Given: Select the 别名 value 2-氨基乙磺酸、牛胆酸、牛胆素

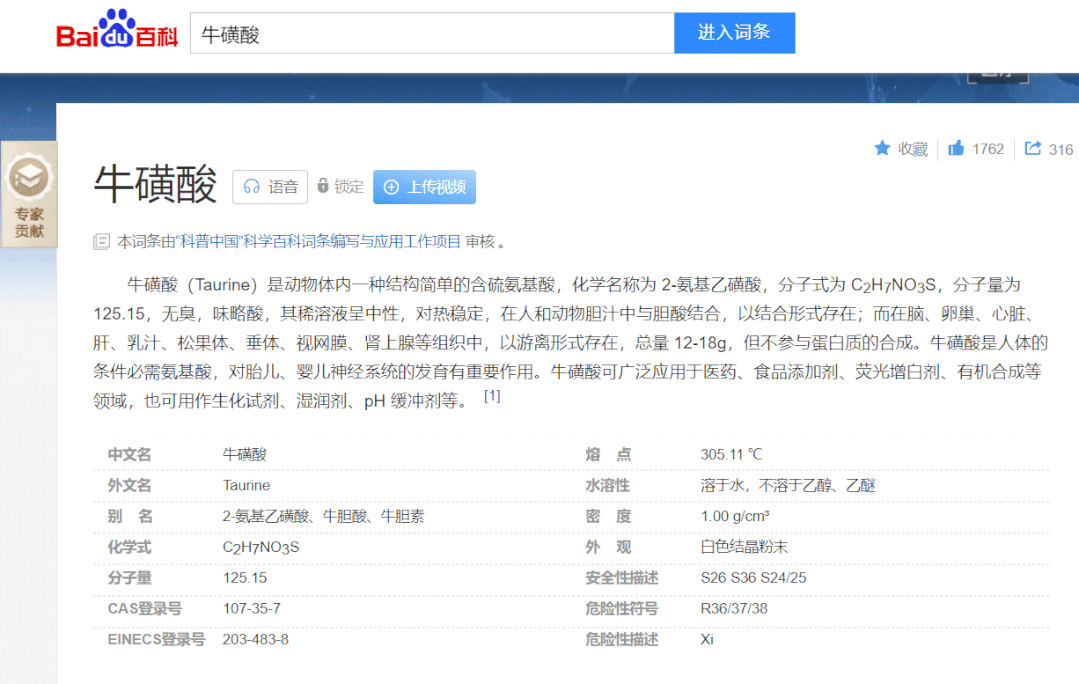Looking at the screenshot, I should (x=323, y=516).
